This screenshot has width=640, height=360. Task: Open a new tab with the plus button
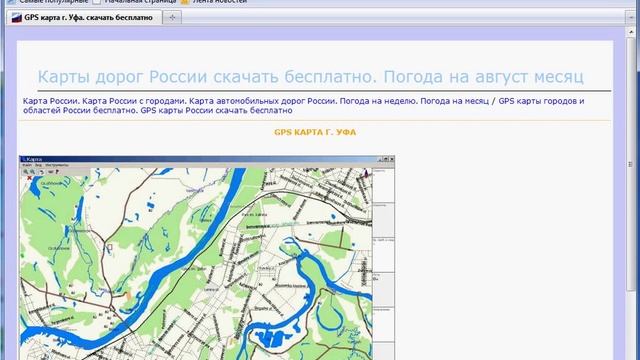(x=172, y=18)
